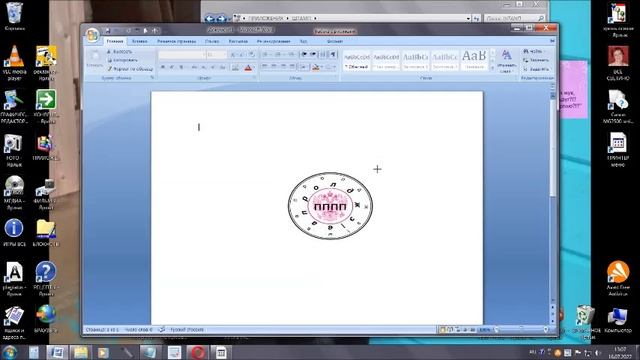The height and width of the screenshot is (360, 640).
Task: Increase paragraph indent
Action: 313,54
